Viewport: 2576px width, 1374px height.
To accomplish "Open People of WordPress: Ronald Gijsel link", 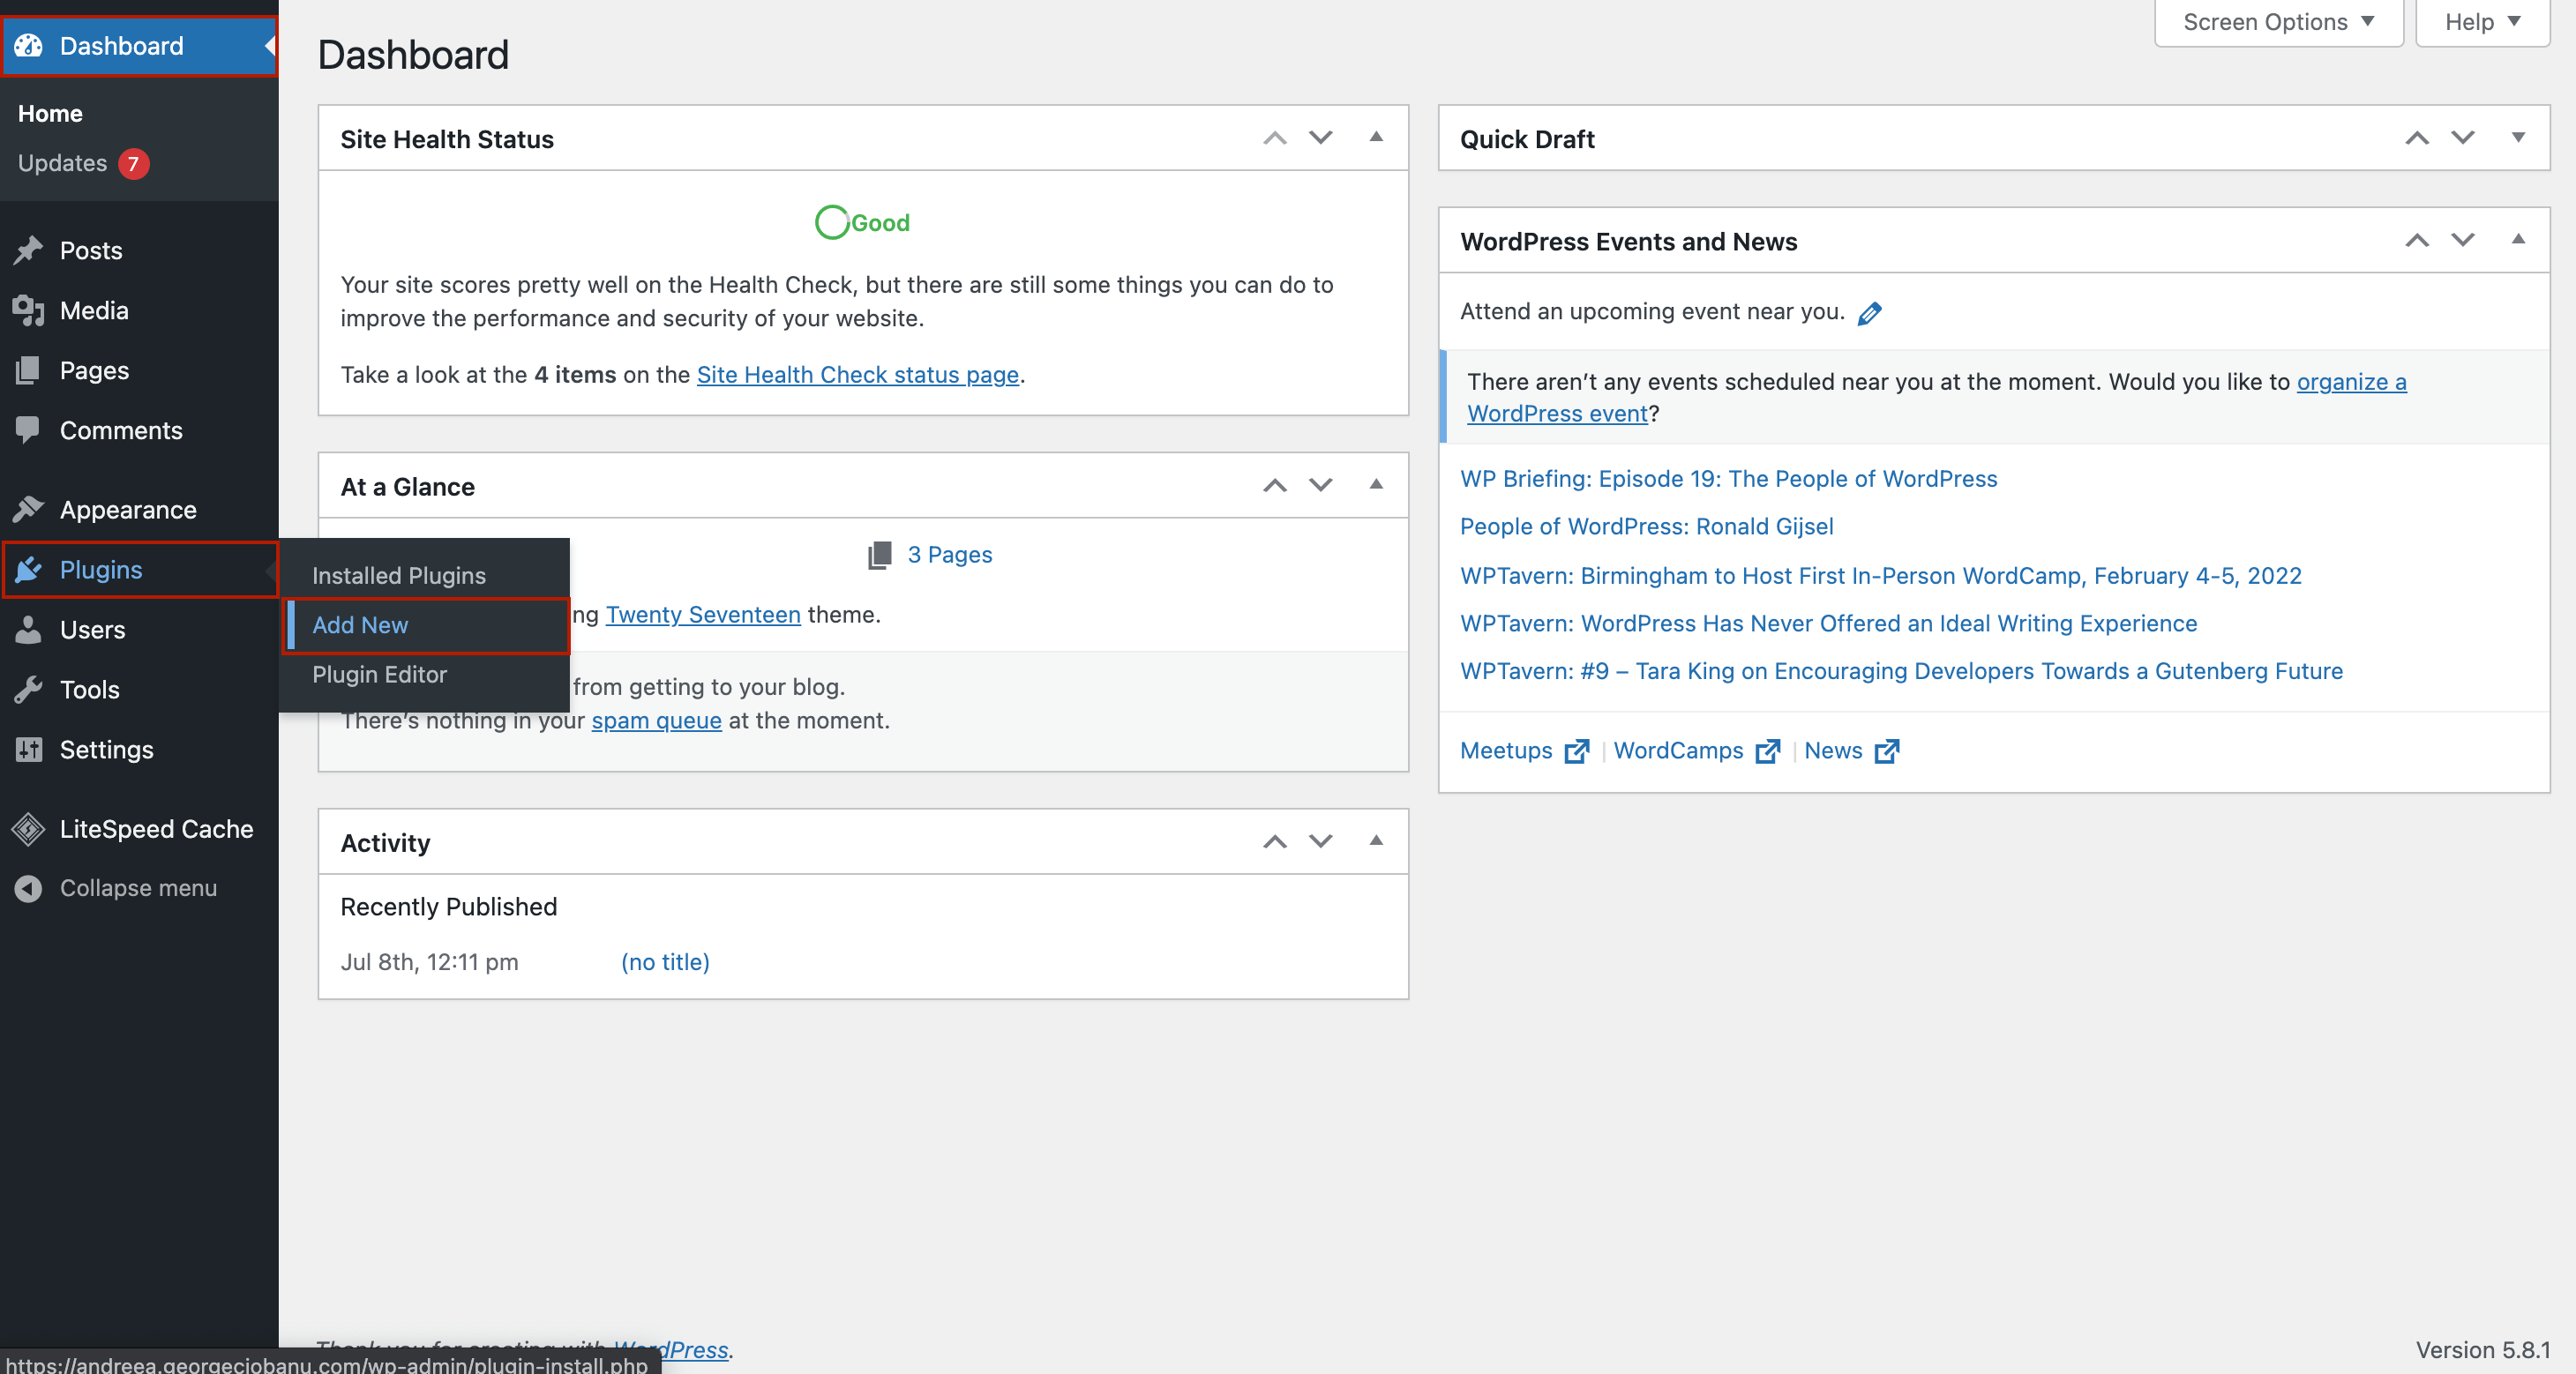I will (1646, 527).
